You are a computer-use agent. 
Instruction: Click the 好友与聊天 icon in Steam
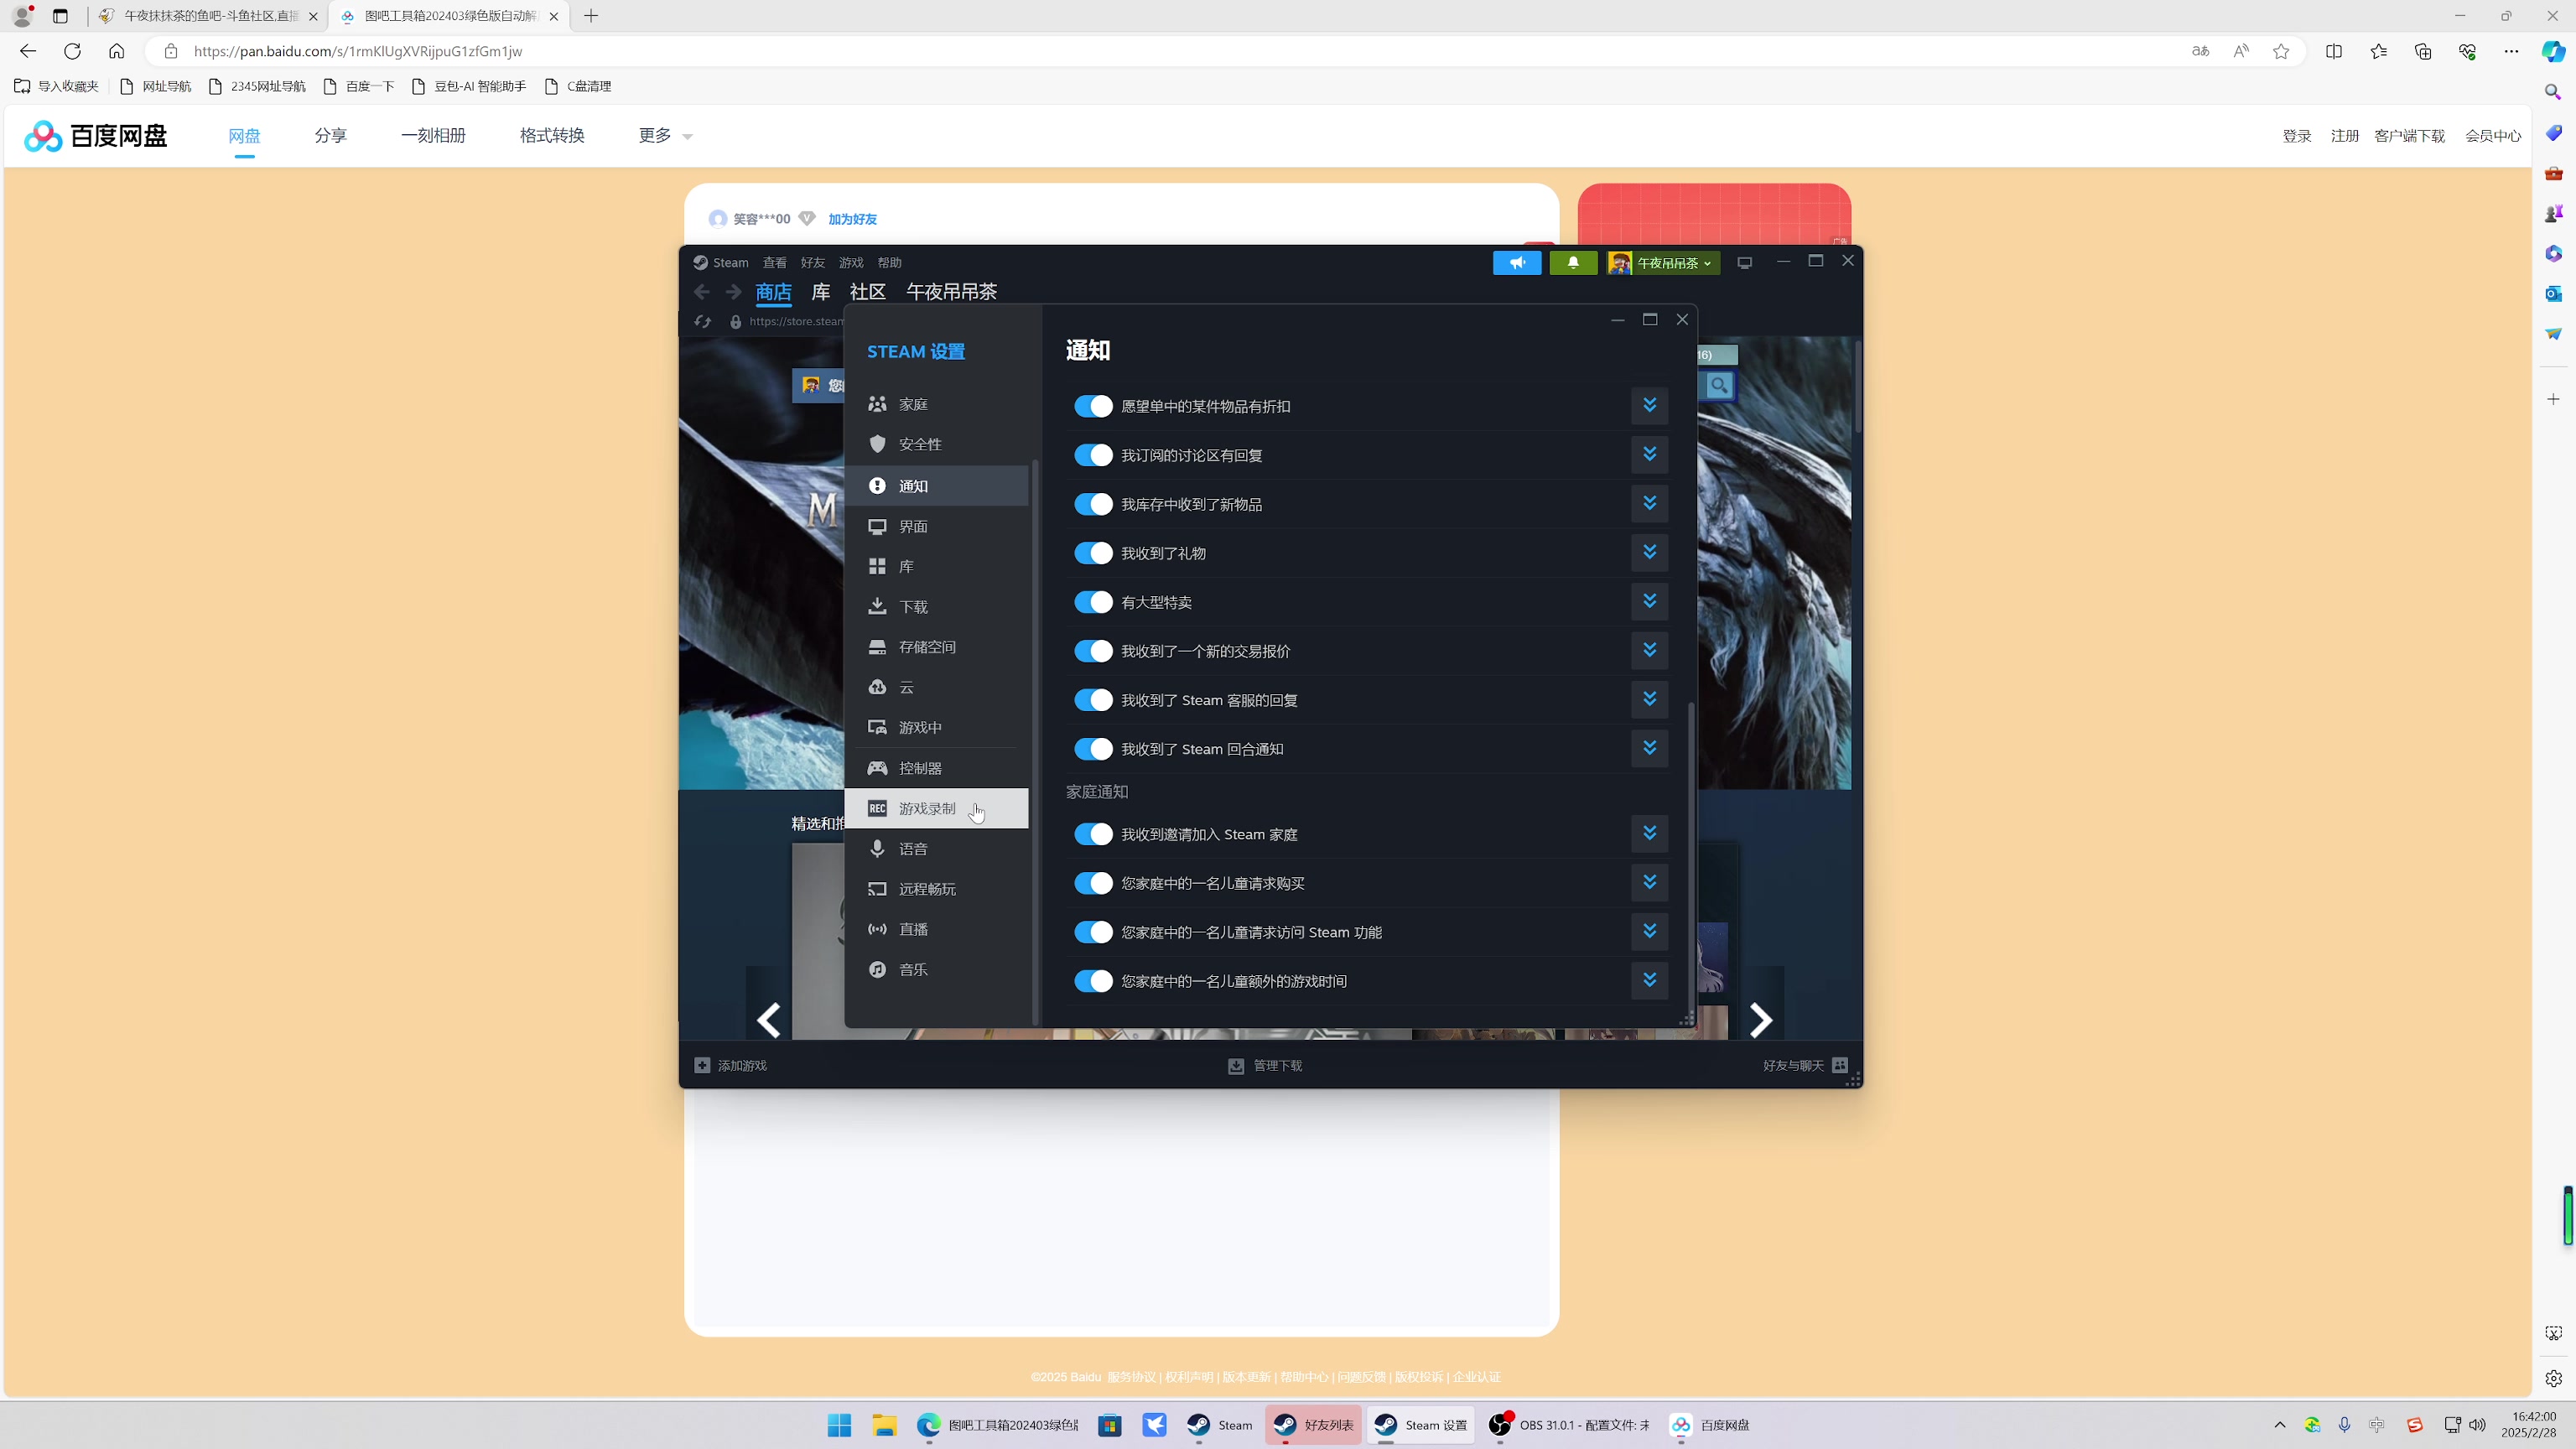(x=1840, y=1065)
